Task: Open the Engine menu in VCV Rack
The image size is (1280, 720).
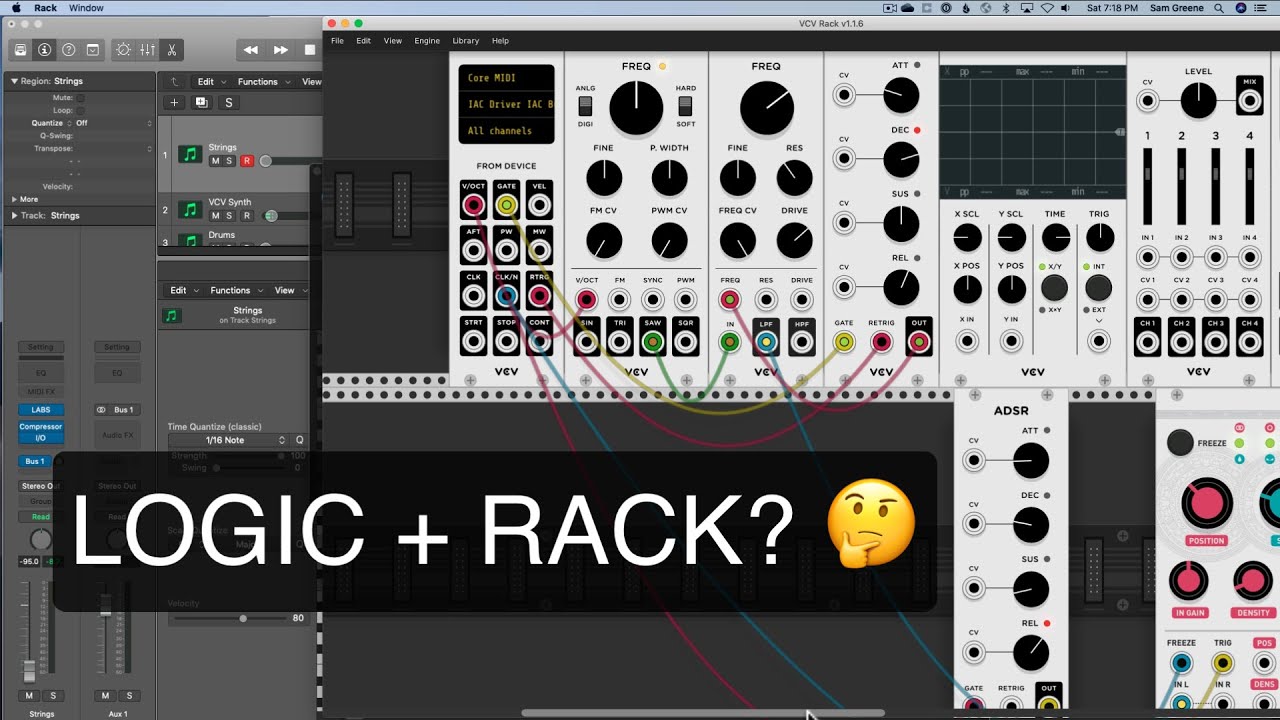Action: pyautogui.click(x=427, y=41)
